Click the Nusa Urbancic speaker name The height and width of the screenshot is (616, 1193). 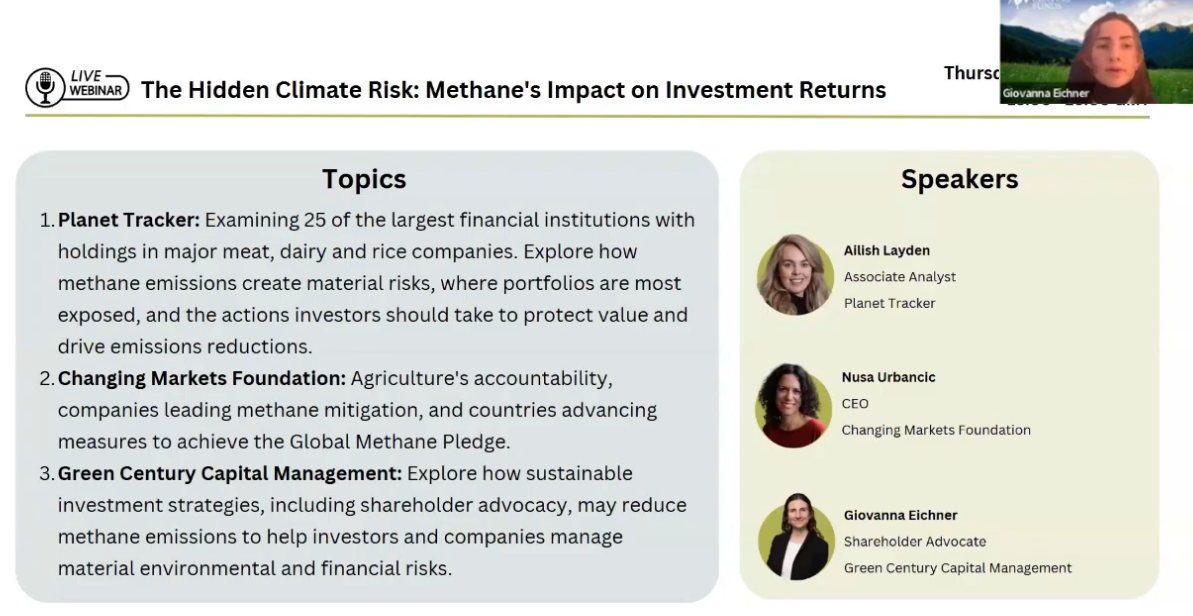pos(889,378)
